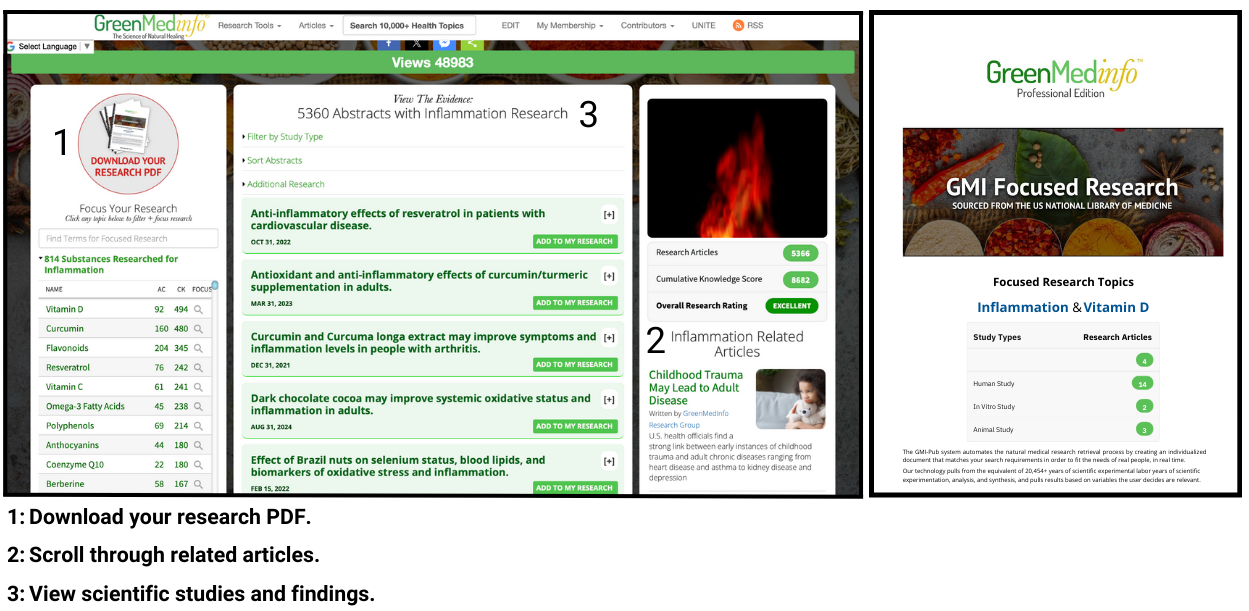The image size is (1249, 611).
Task: Share the page on X
Action: click(x=417, y=44)
